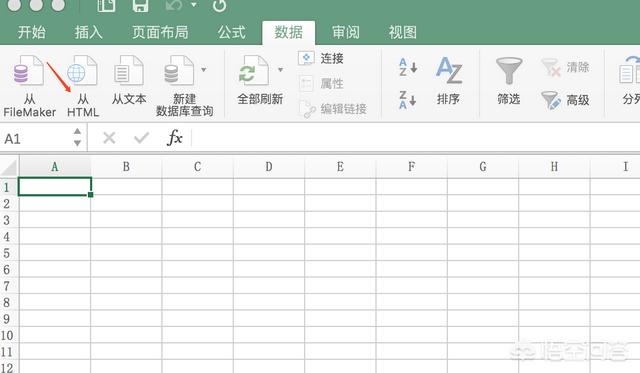Screen dimensions: 640x373
Task: Click Edit Links option
Action: (x=333, y=109)
